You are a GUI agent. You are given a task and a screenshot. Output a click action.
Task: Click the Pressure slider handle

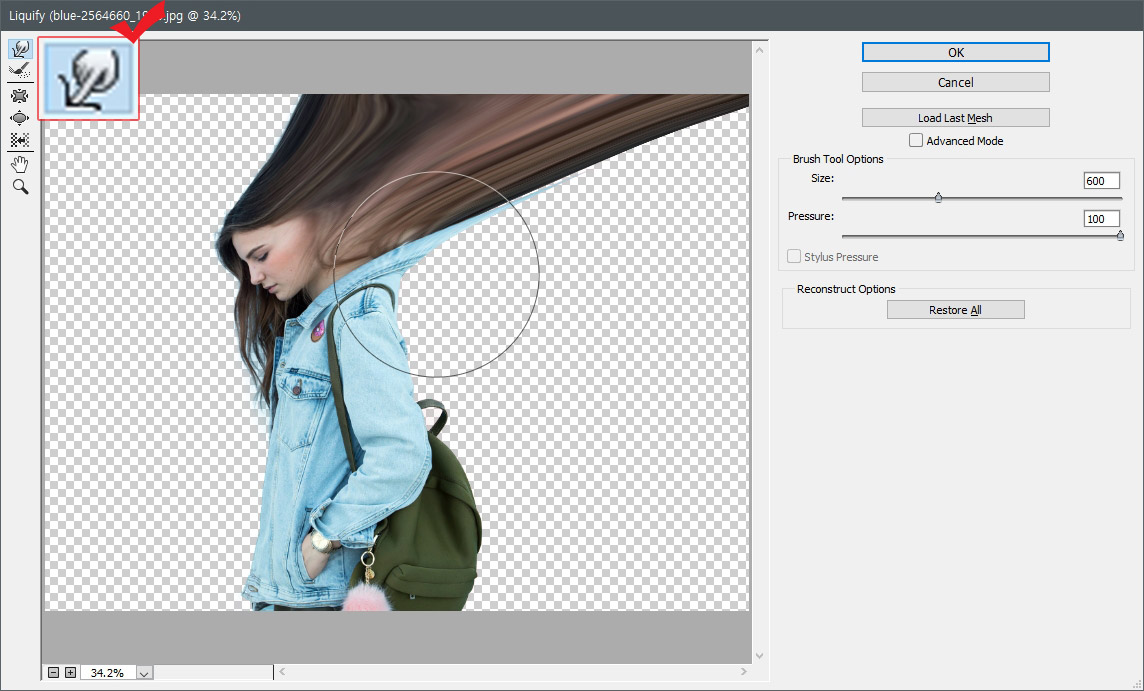coord(1120,236)
